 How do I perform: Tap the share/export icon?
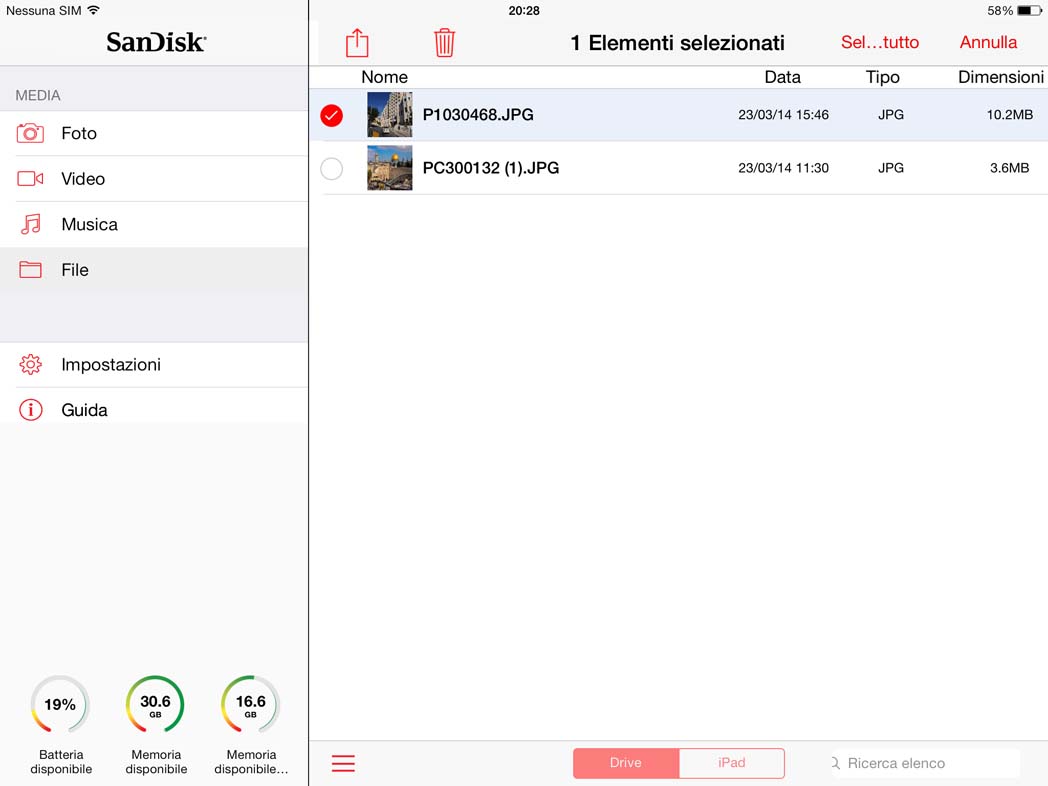click(x=357, y=43)
